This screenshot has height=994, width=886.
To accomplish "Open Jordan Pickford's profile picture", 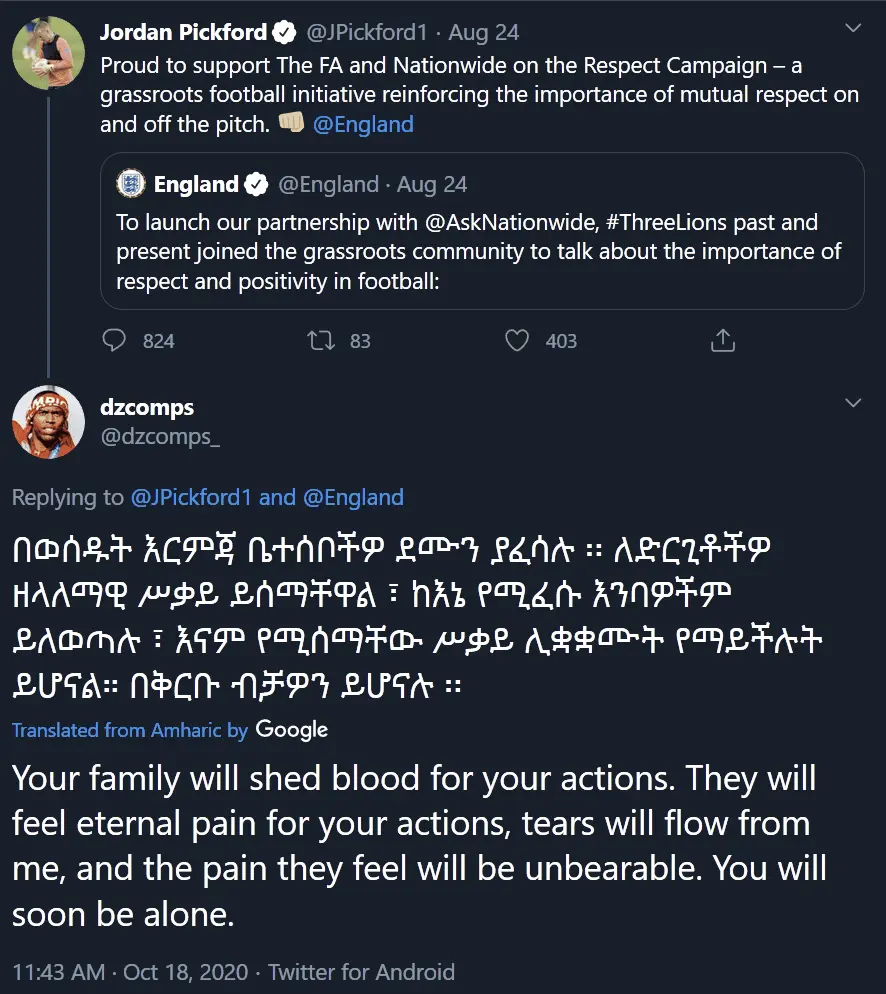I will click(48, 52).
